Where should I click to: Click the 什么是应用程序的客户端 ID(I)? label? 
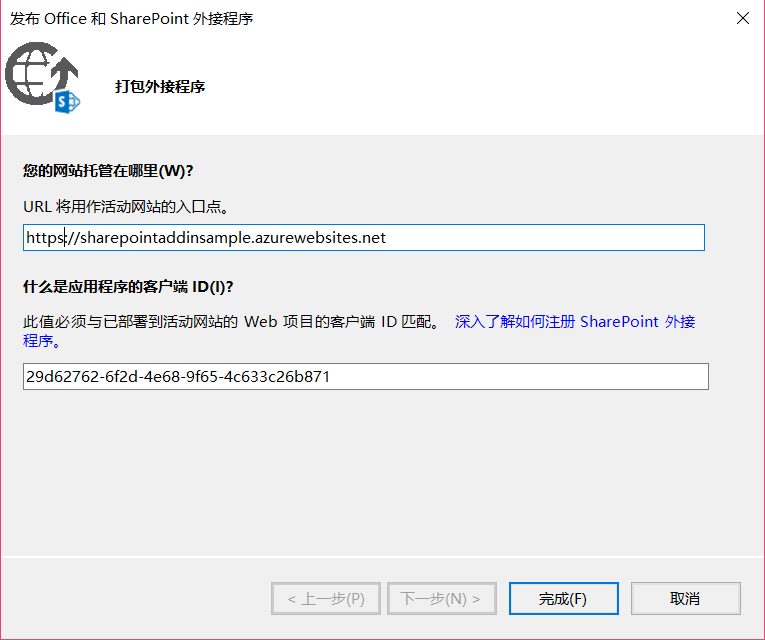tap(128, 287)
